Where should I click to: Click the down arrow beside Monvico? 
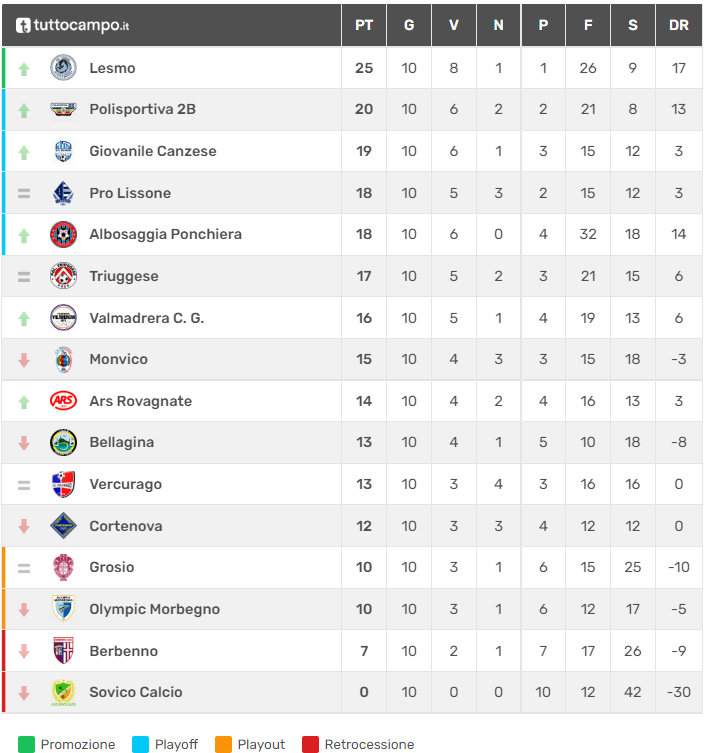coord(24,360)
